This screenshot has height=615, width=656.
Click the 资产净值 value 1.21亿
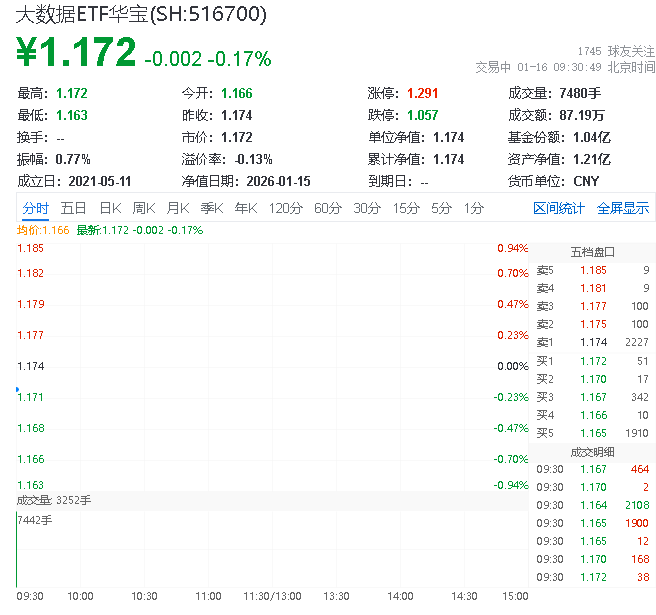click(592, 159)
